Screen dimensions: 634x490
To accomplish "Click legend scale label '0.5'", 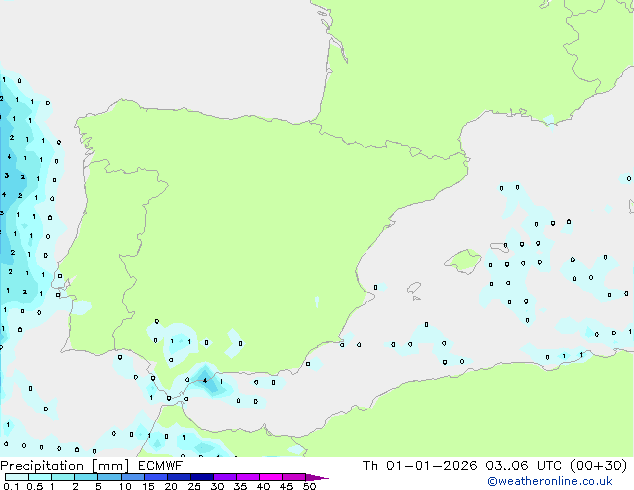I will point(35,486).
